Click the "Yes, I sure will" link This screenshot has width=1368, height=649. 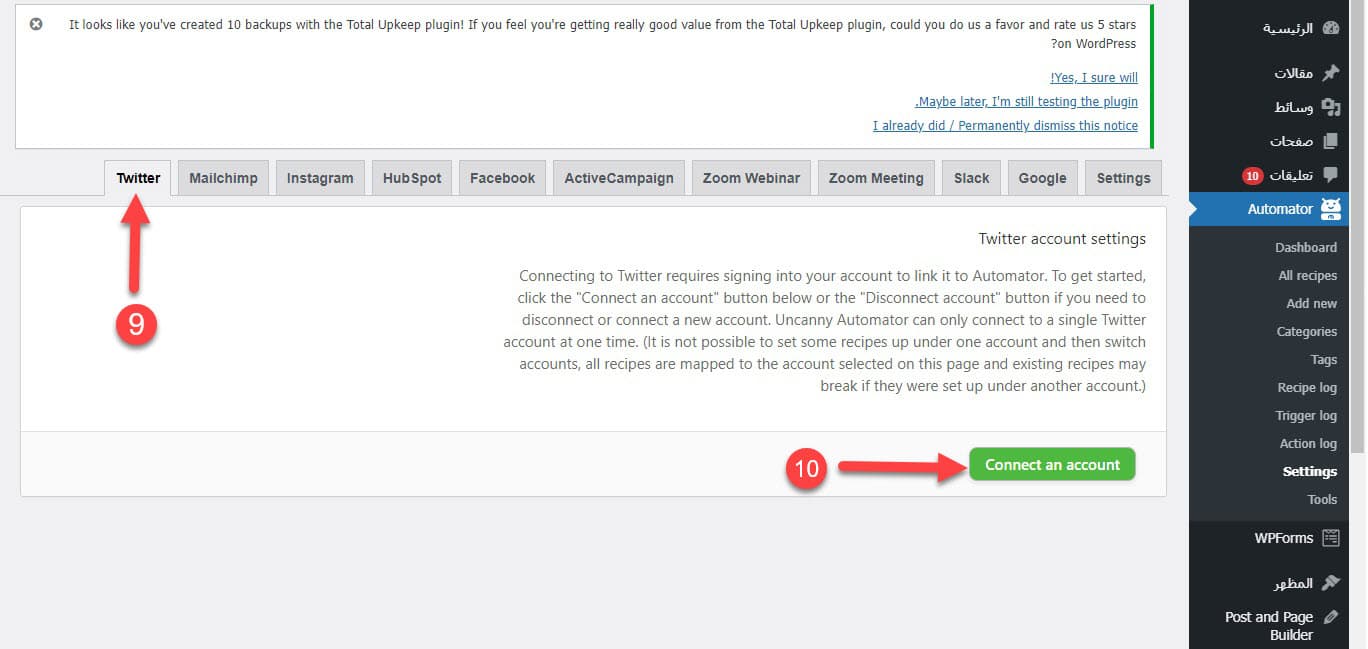tap(1094, 78)
